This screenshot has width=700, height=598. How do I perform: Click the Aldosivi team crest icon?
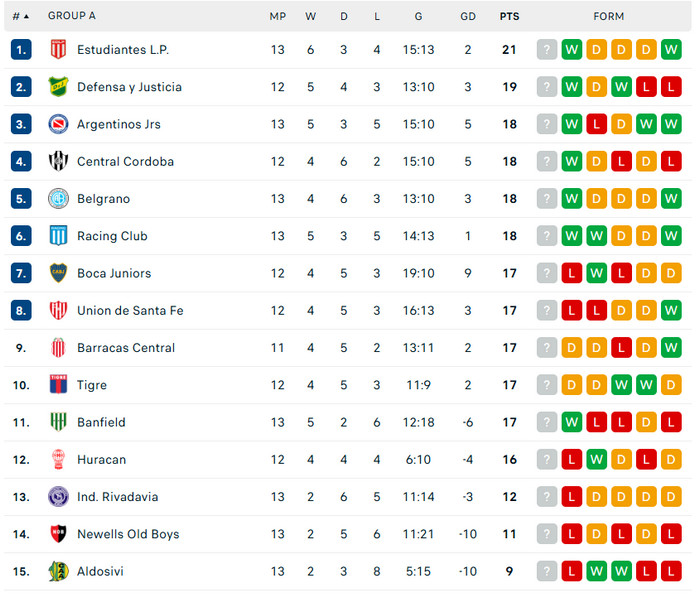click(58, 571)
